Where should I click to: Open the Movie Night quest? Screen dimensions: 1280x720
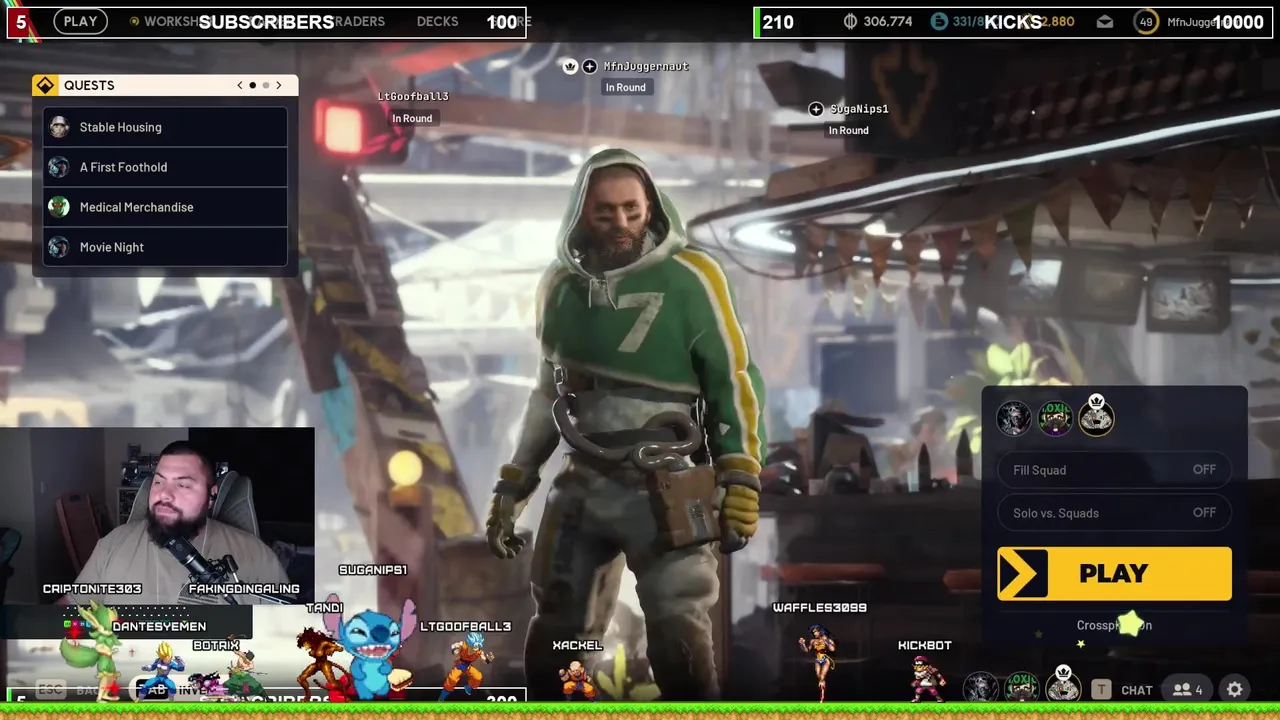165,247
